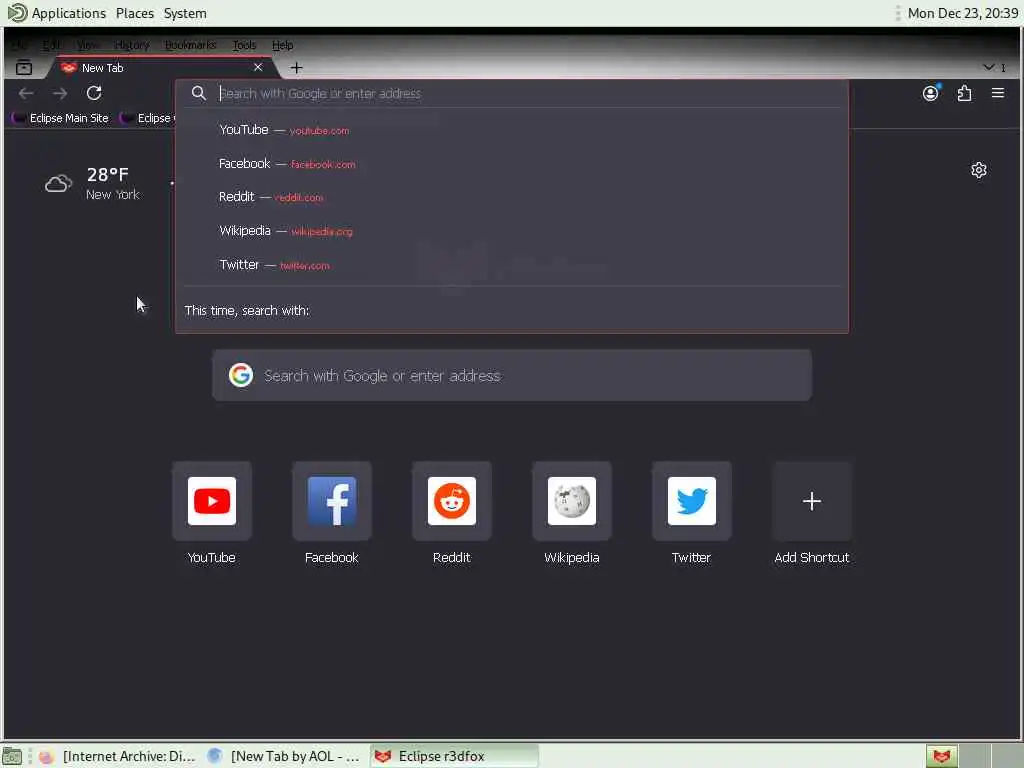Open the Twitter shortcut tile
1024x768 pixels.
tap(692, 501)
